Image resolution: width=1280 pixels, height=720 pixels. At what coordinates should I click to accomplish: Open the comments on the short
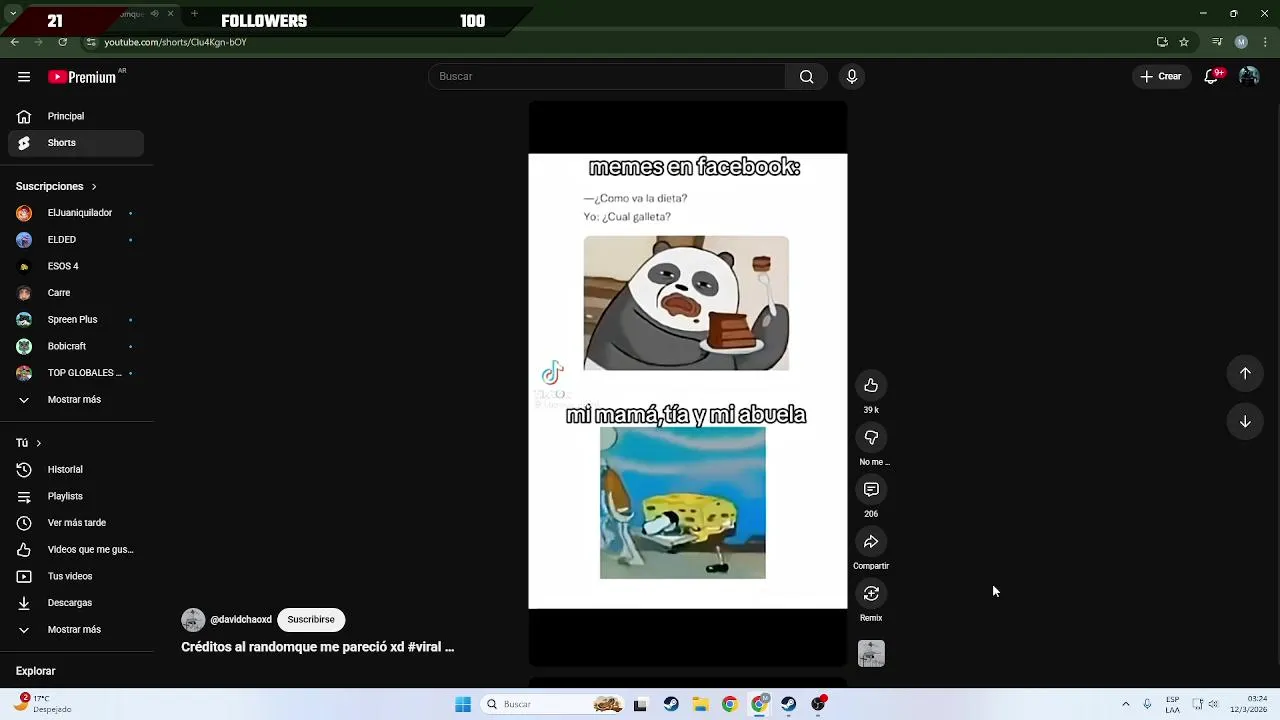(871, 490)
